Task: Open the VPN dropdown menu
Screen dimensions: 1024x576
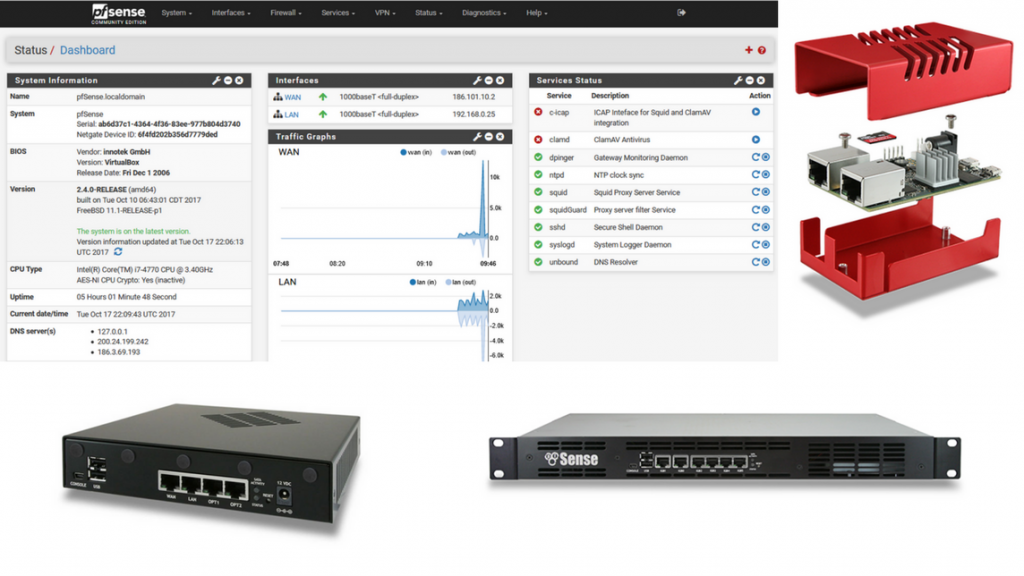Action: (385, 13)
